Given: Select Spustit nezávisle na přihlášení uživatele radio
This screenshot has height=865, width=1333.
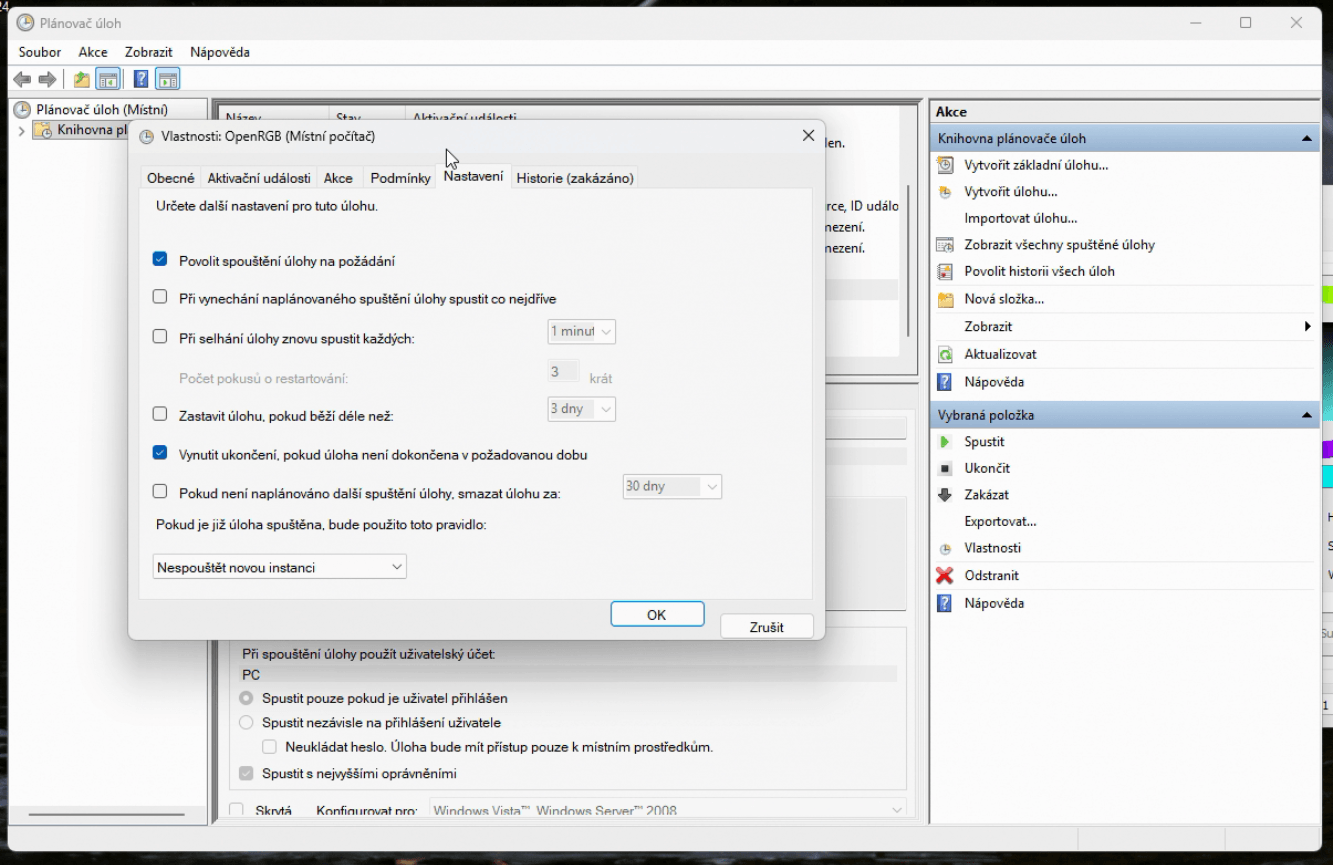Looking at the screenshot, I should click(x=246, y=722).
